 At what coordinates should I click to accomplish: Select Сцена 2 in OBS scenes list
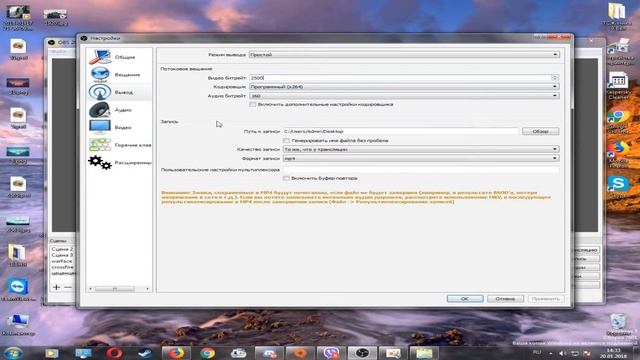(62, 249)
